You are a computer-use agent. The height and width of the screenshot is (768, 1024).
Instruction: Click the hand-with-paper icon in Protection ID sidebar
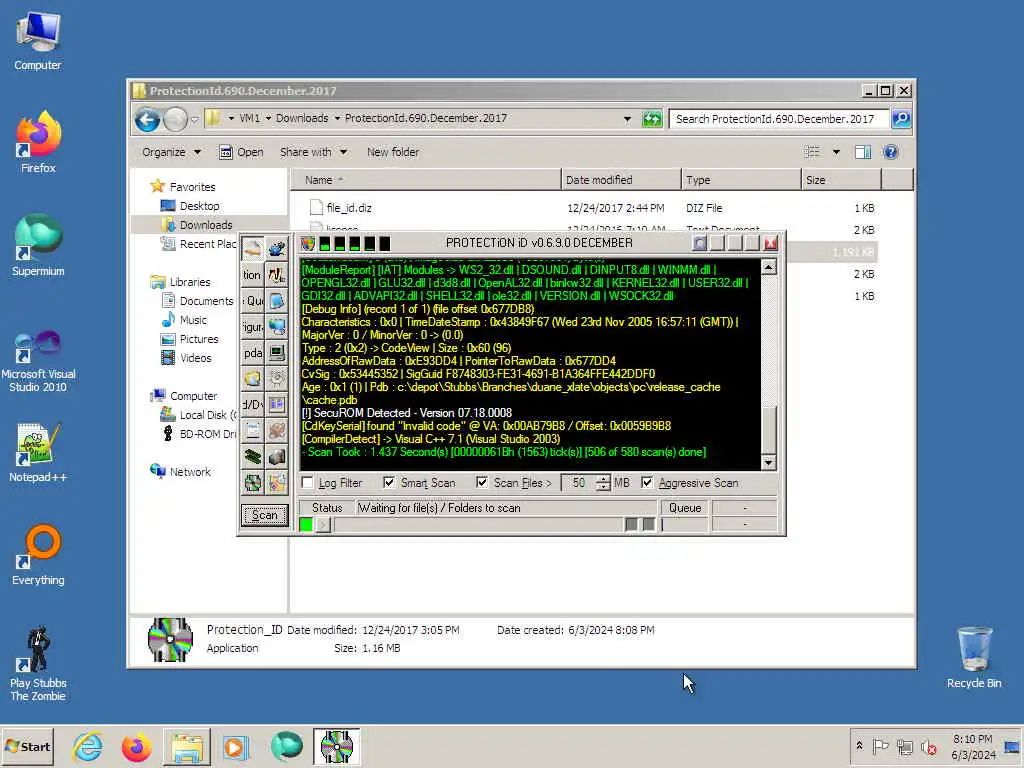[x=253, y=249]
